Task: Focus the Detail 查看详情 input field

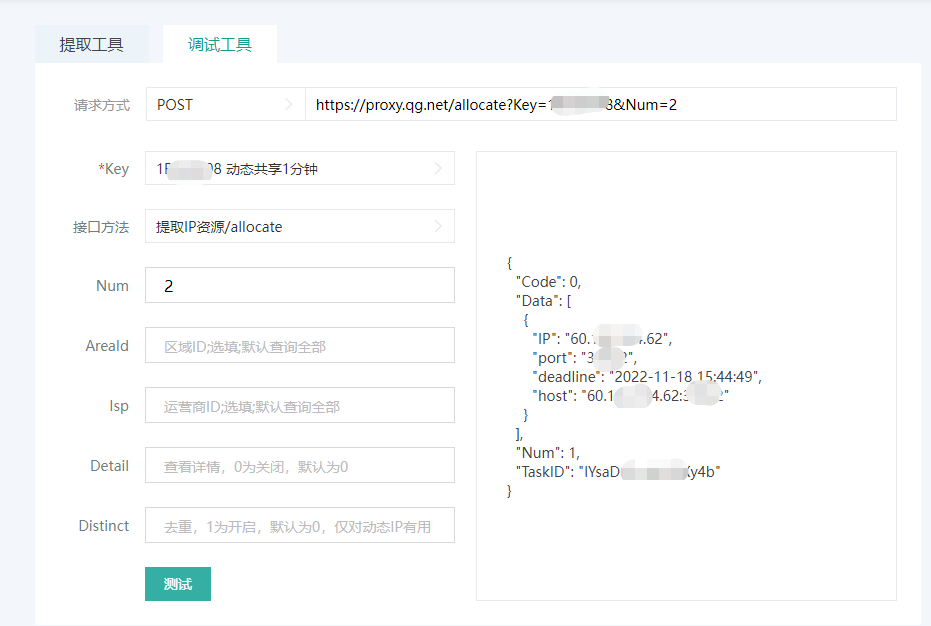Action: coord(300,466)
